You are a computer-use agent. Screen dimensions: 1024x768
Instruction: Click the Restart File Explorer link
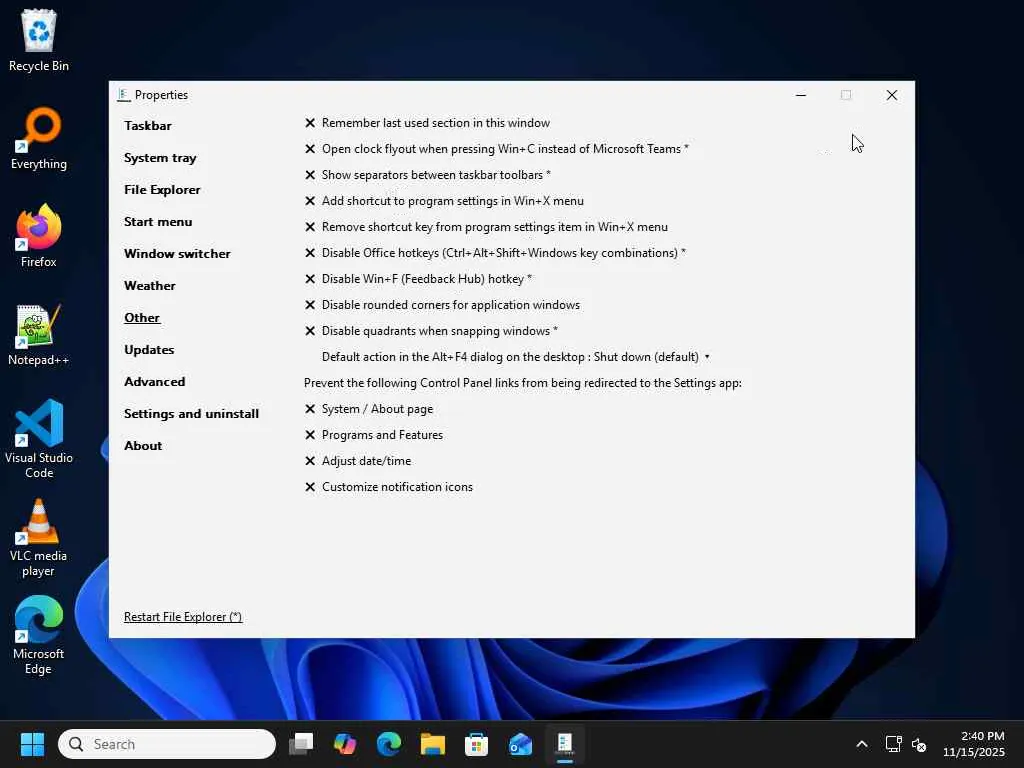(x=183, y=616)
